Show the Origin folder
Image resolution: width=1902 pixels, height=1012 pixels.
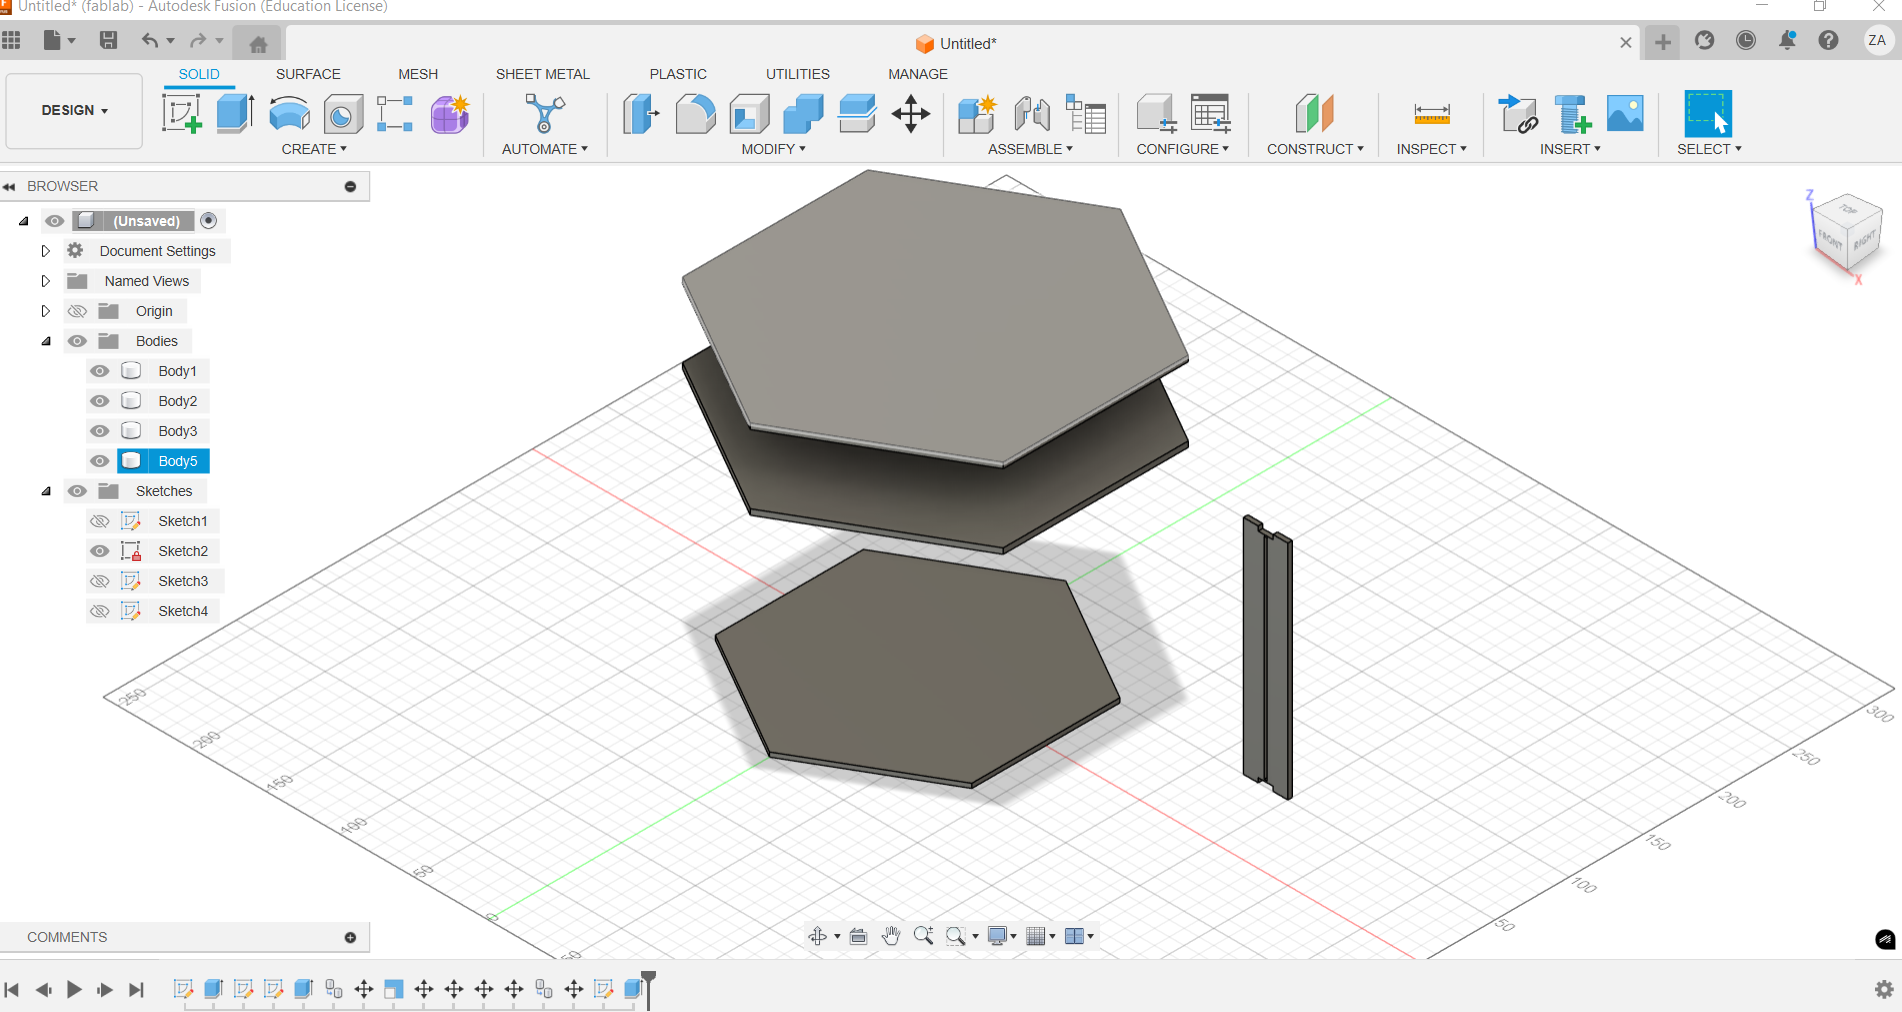point(77,311)
